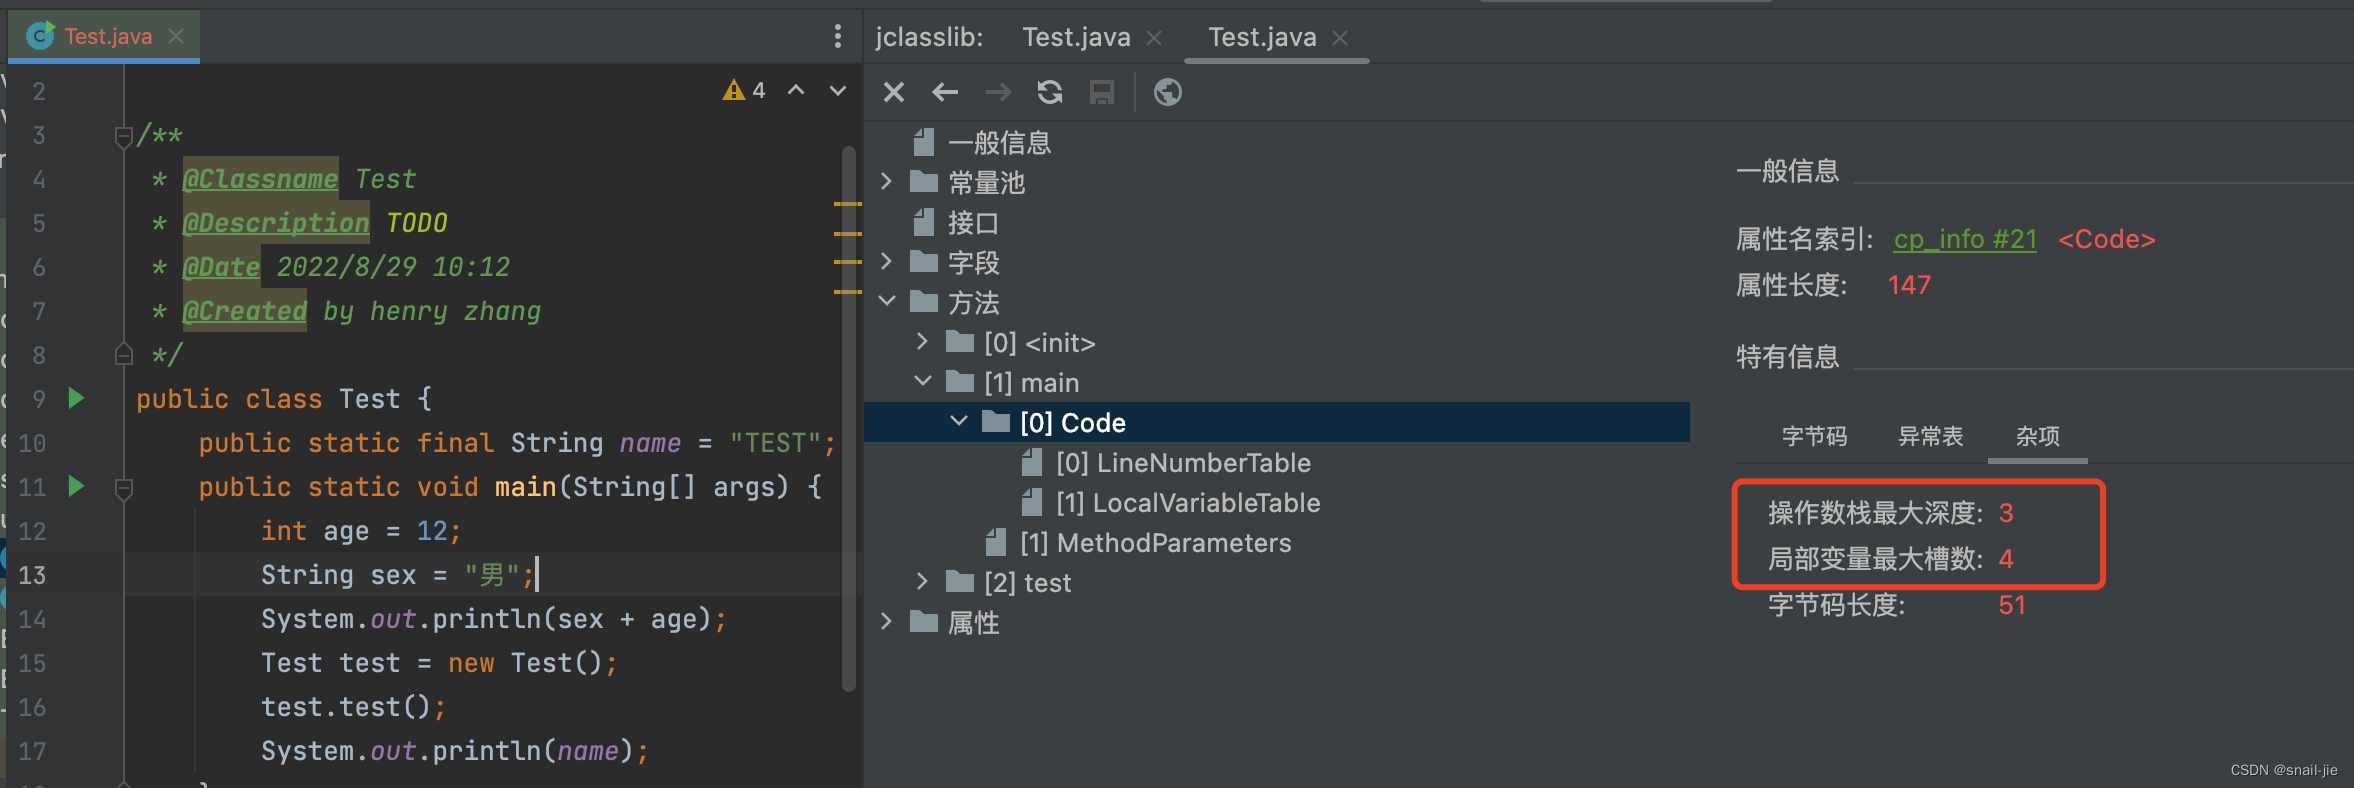Open the editor tab options three-dot menu
This screenshot has width=2354, height=788.
tap(838, 37)
